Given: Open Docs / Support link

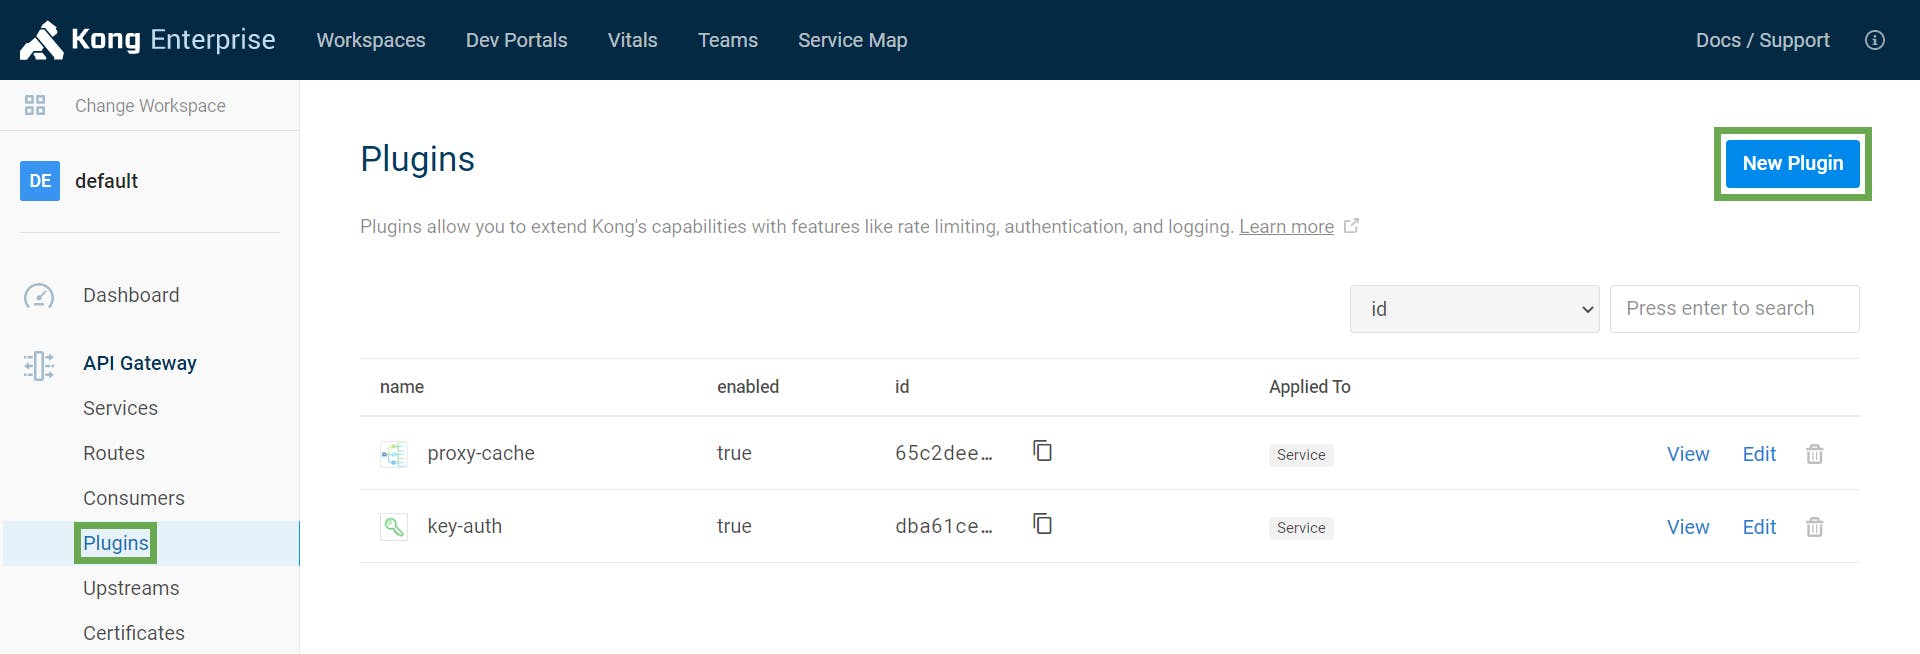Looking at the screenshot, I should (1763, 40).
